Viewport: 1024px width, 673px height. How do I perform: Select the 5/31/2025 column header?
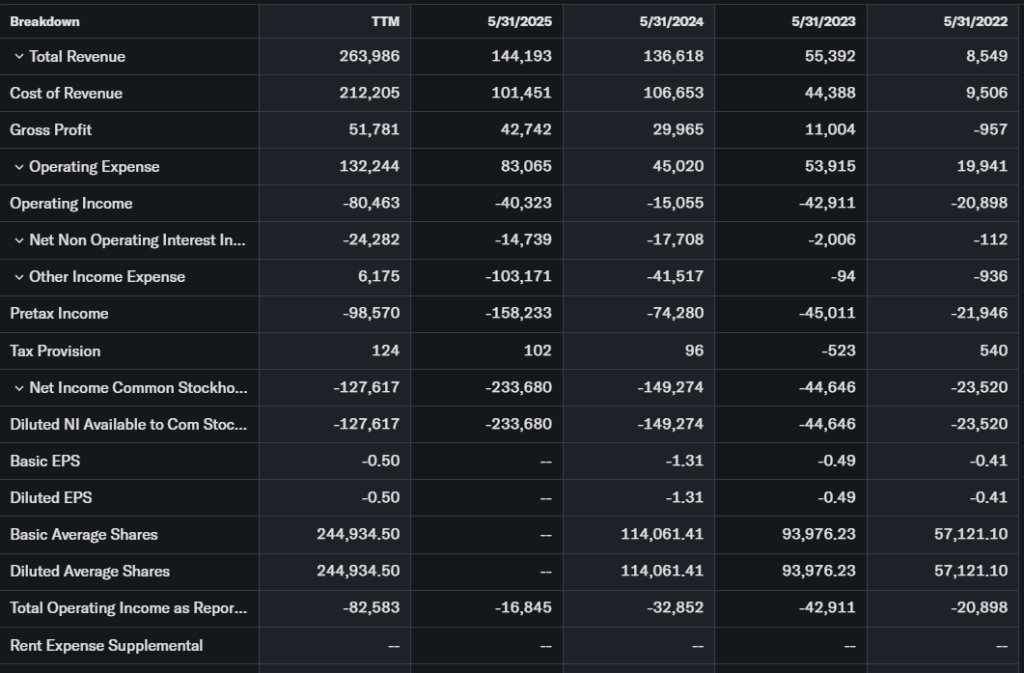[x=523, y=21]
